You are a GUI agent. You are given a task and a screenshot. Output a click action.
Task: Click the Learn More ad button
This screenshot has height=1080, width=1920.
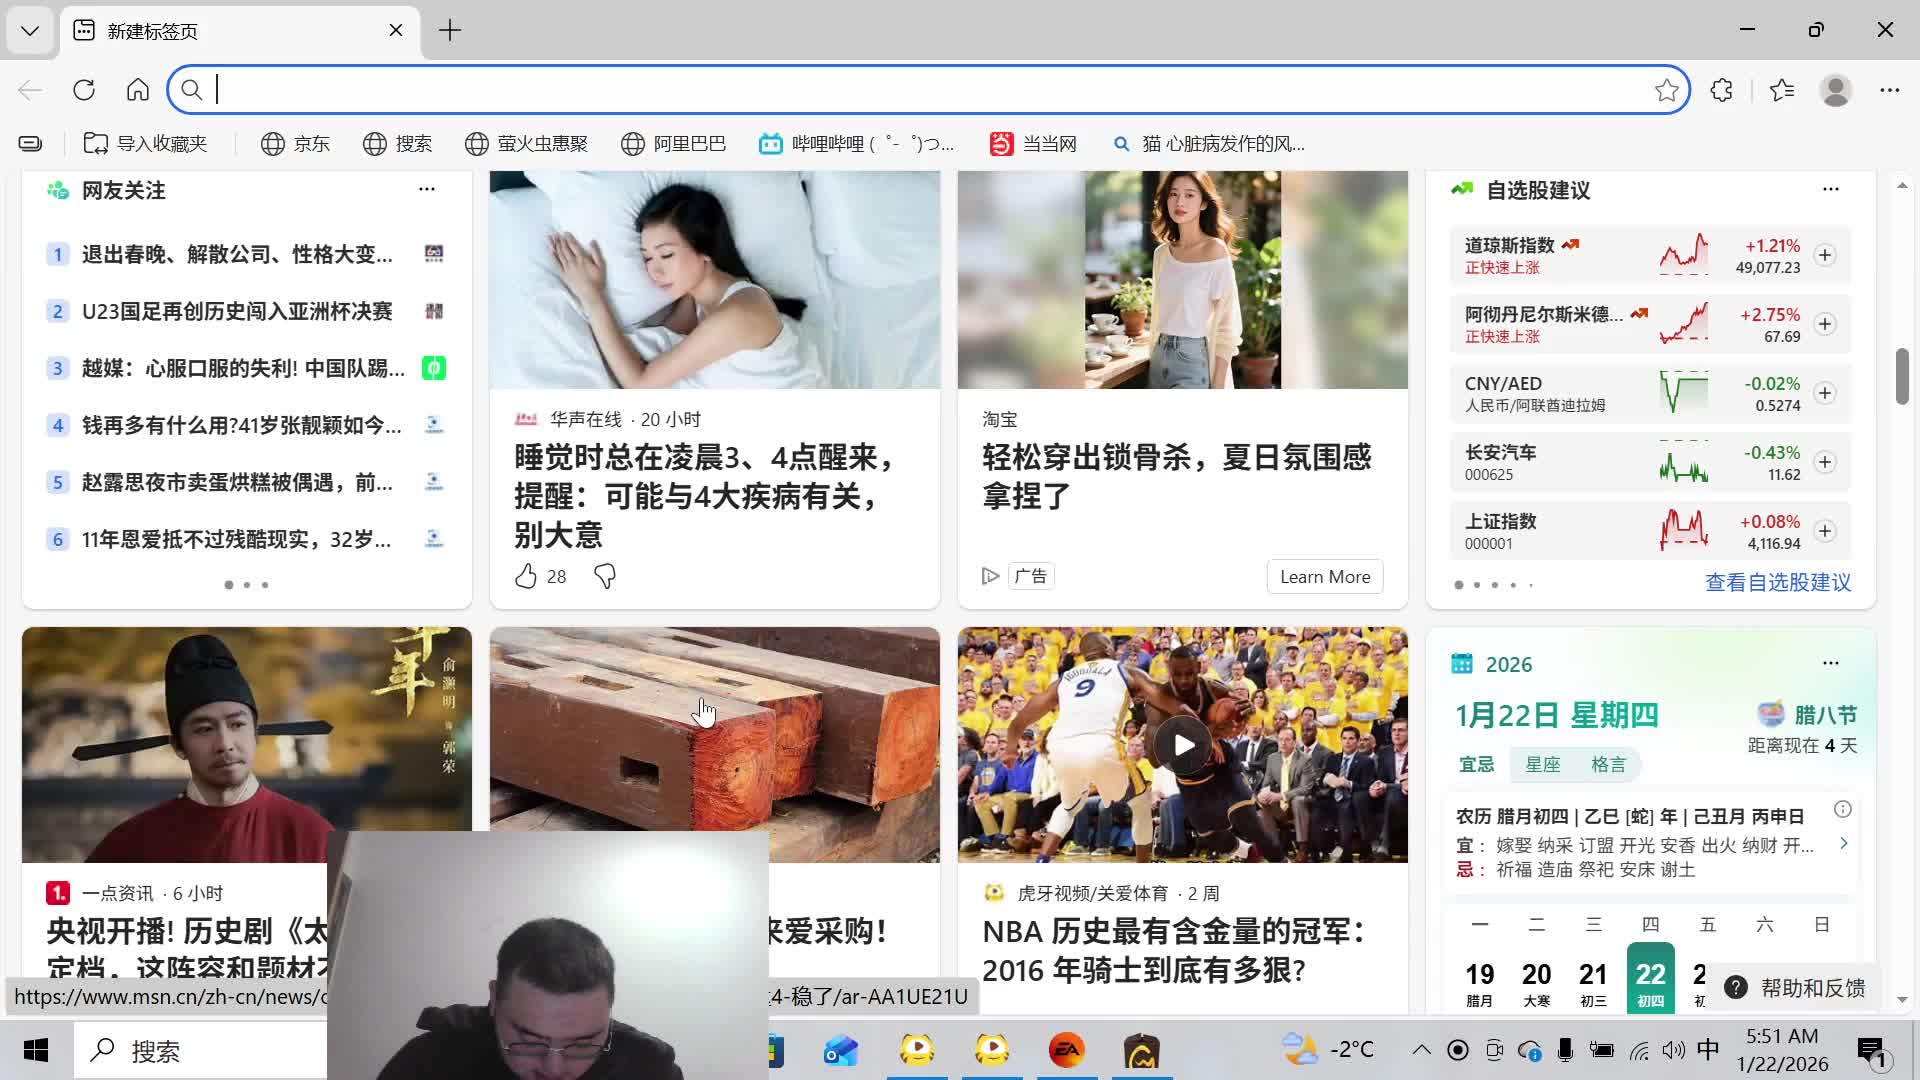pyautogui.click(x=1325, y=577)
